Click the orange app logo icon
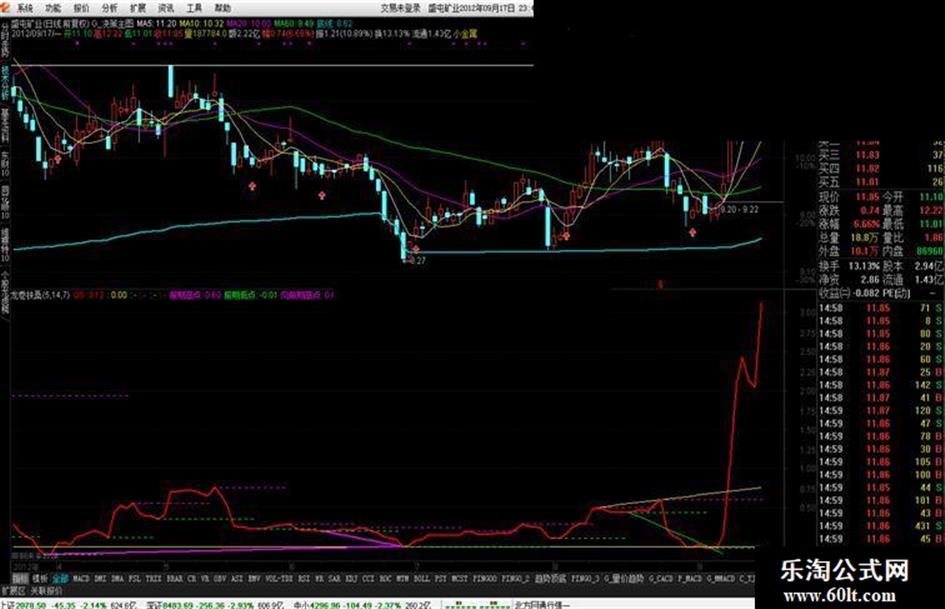The image size is (945, 609). point(6,7)
